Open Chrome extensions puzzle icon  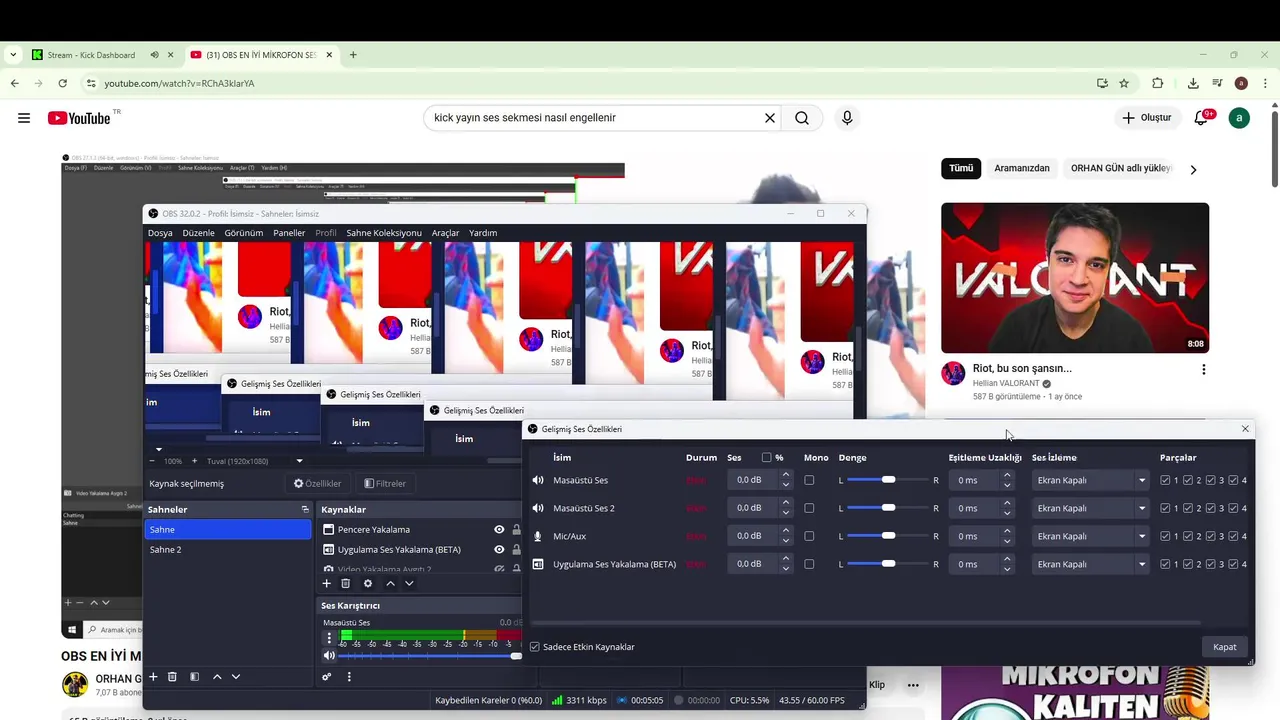point(1158,83)
